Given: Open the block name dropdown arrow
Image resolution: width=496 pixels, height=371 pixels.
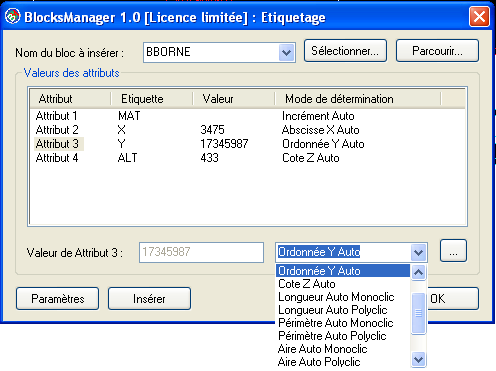Looking at the screenshot, I should click(x=286, y=53).
